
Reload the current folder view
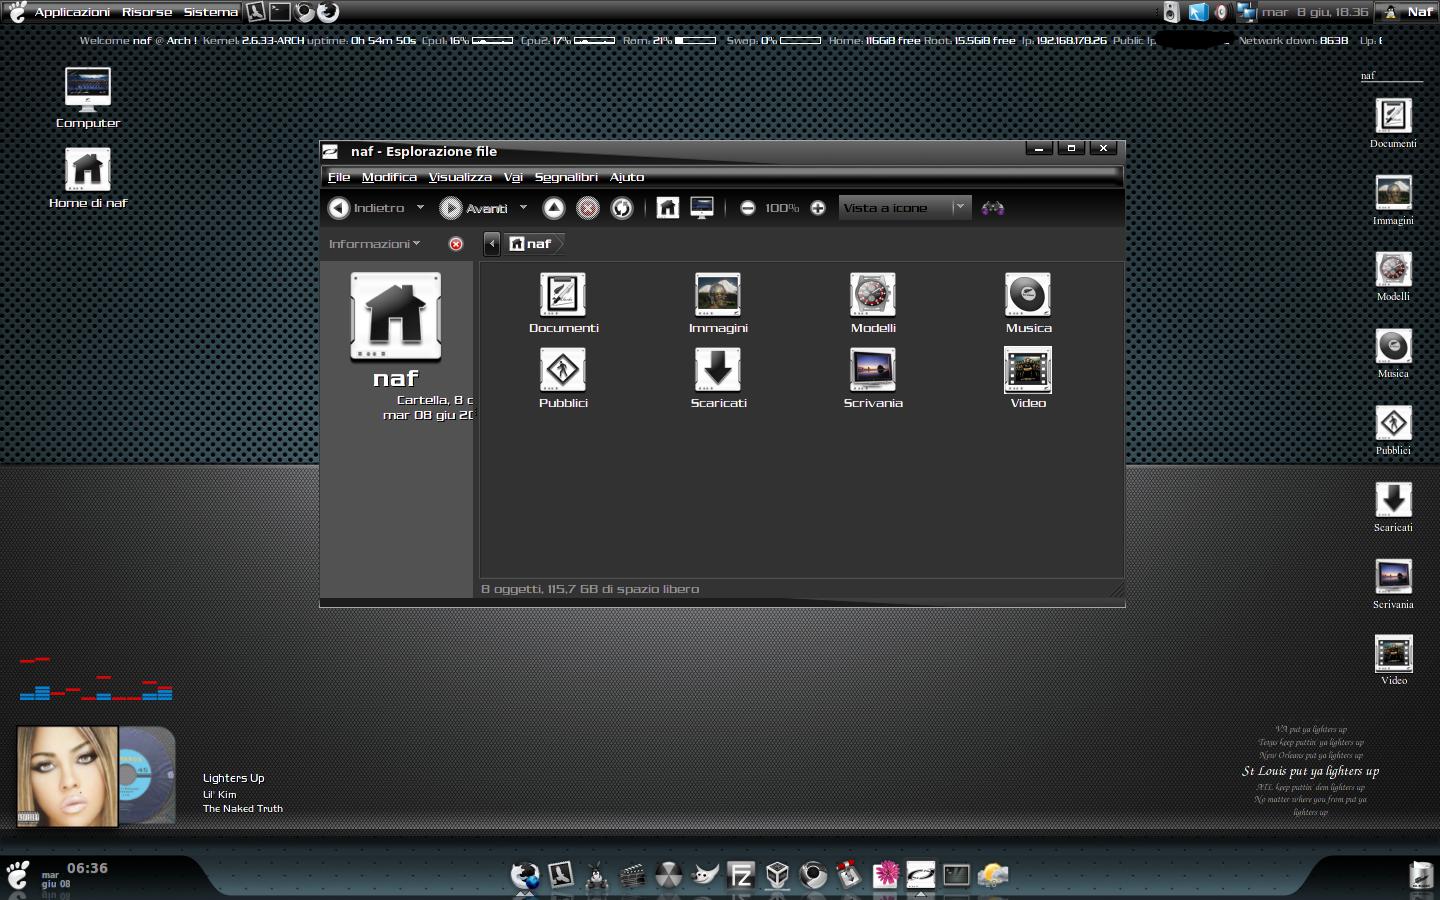click(x=622, y=208)
